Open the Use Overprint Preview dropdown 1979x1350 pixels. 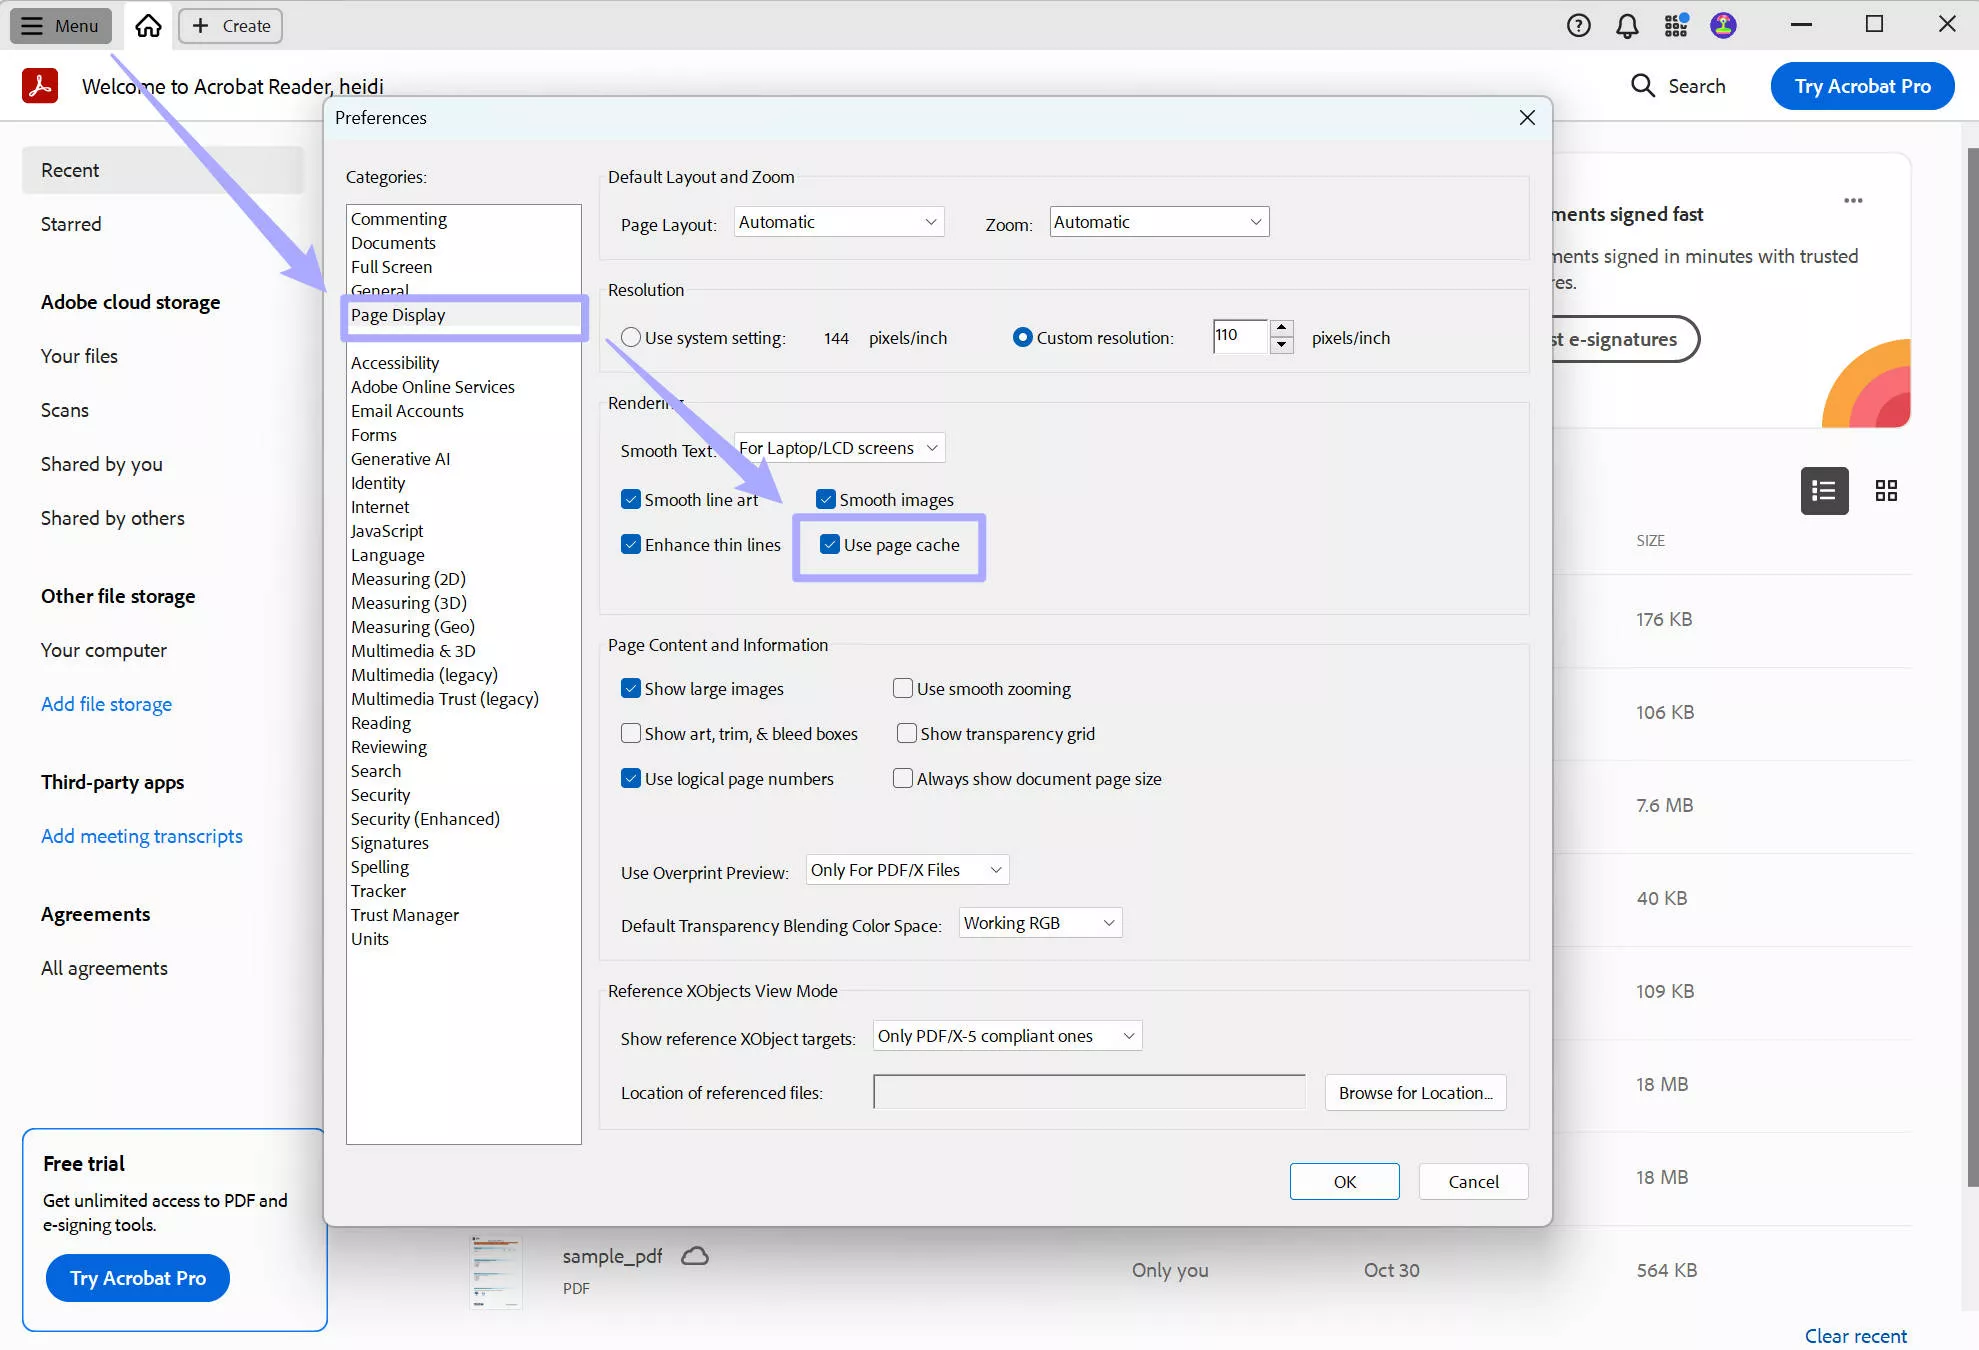(x=906, y=869)
